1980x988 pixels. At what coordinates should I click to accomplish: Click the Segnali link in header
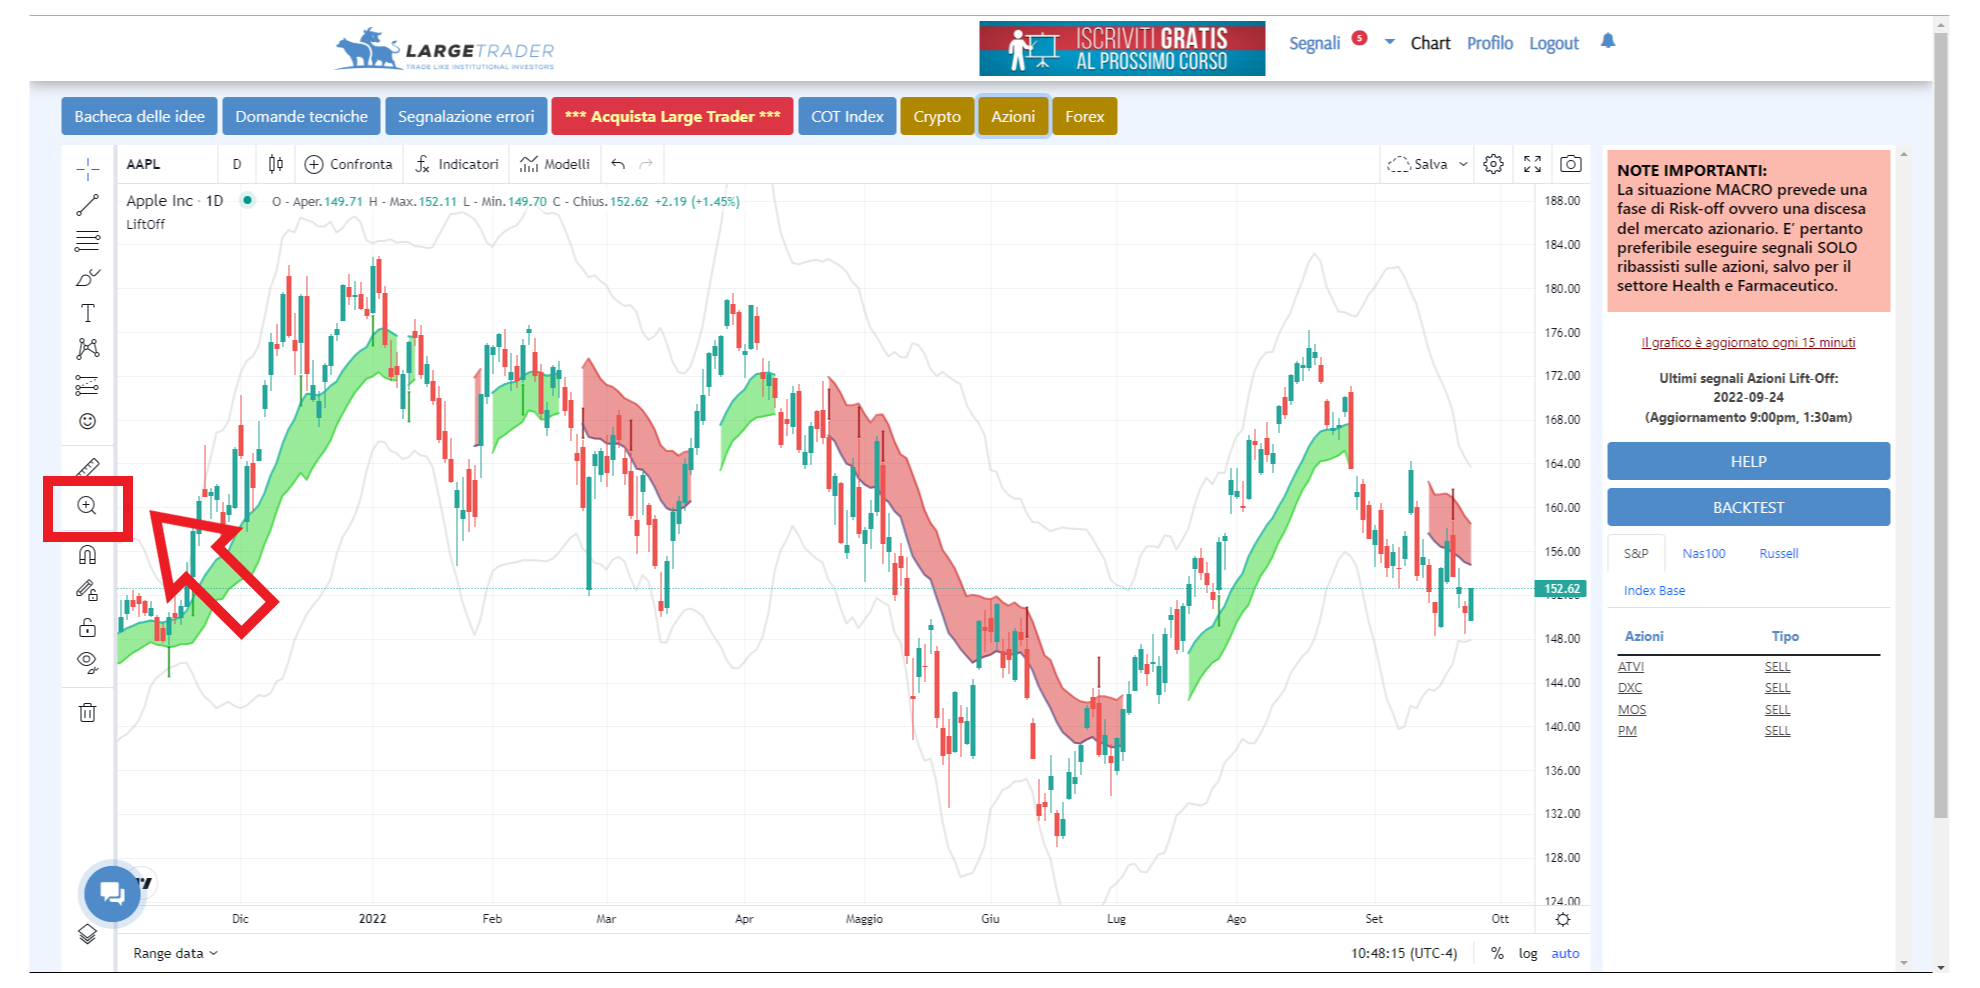tap(1314, 43)
